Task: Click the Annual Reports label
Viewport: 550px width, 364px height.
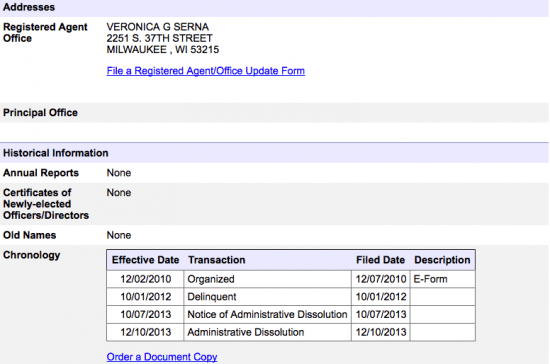Action: (41, 173)
